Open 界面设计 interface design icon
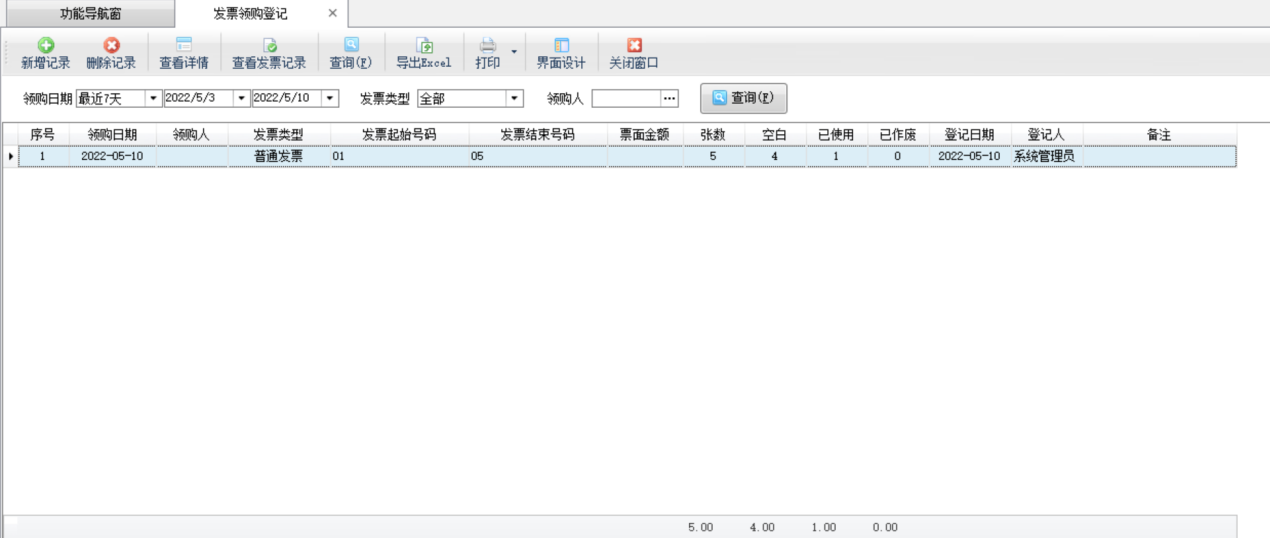 [561, 46]
